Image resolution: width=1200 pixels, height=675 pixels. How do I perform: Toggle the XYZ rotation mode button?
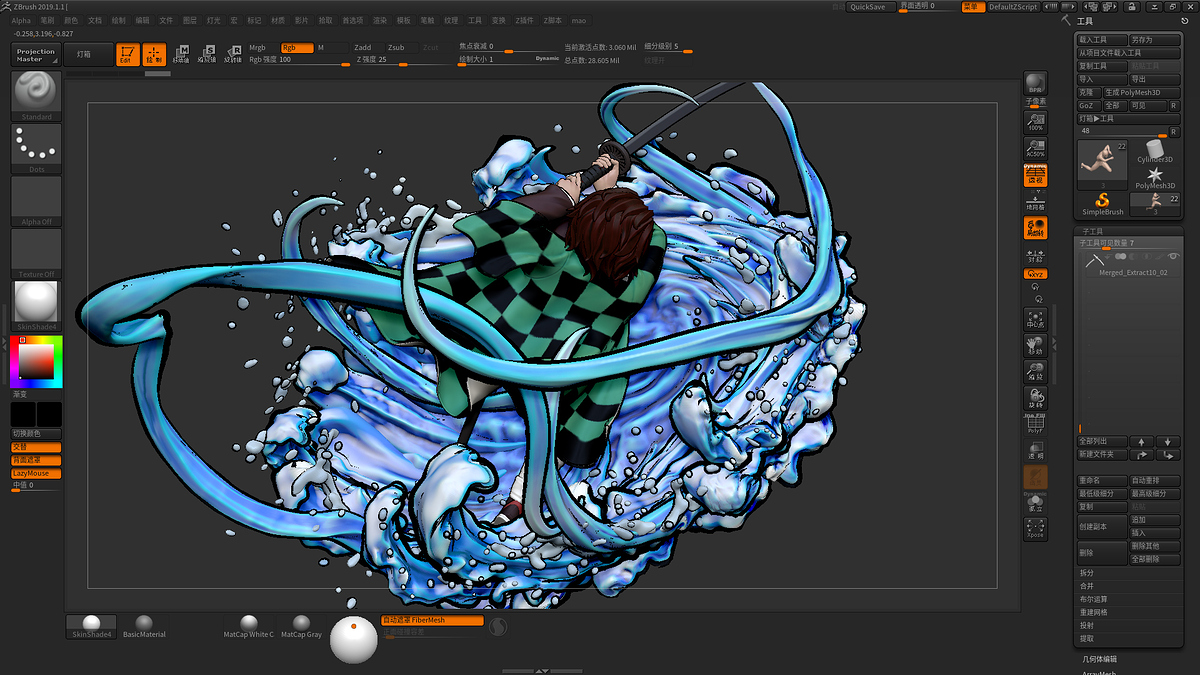point(1035,274)
